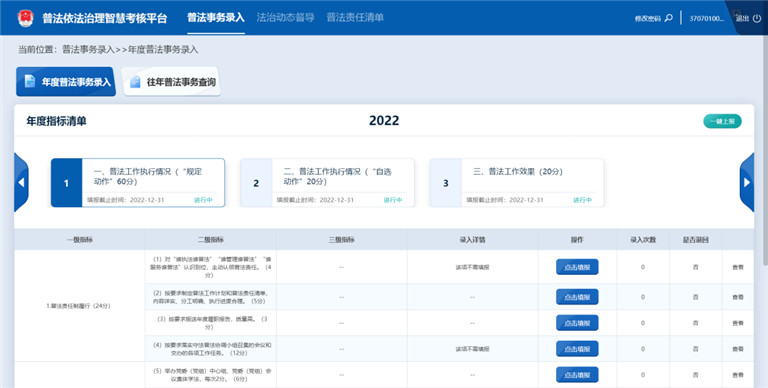
Task: Click 点击填报 for indicator (5) 党委中心组
Action: 577,375
